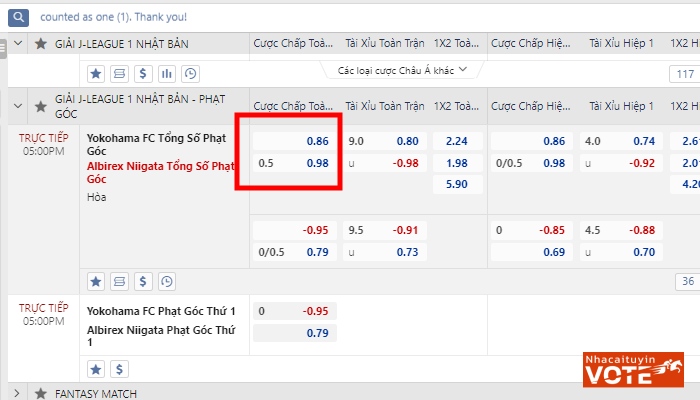This screenshot has height=400, width=700.
Task: Select 1X2 odds 1.98 for Albirex Niigata
Action: click(x=458, y=163)
